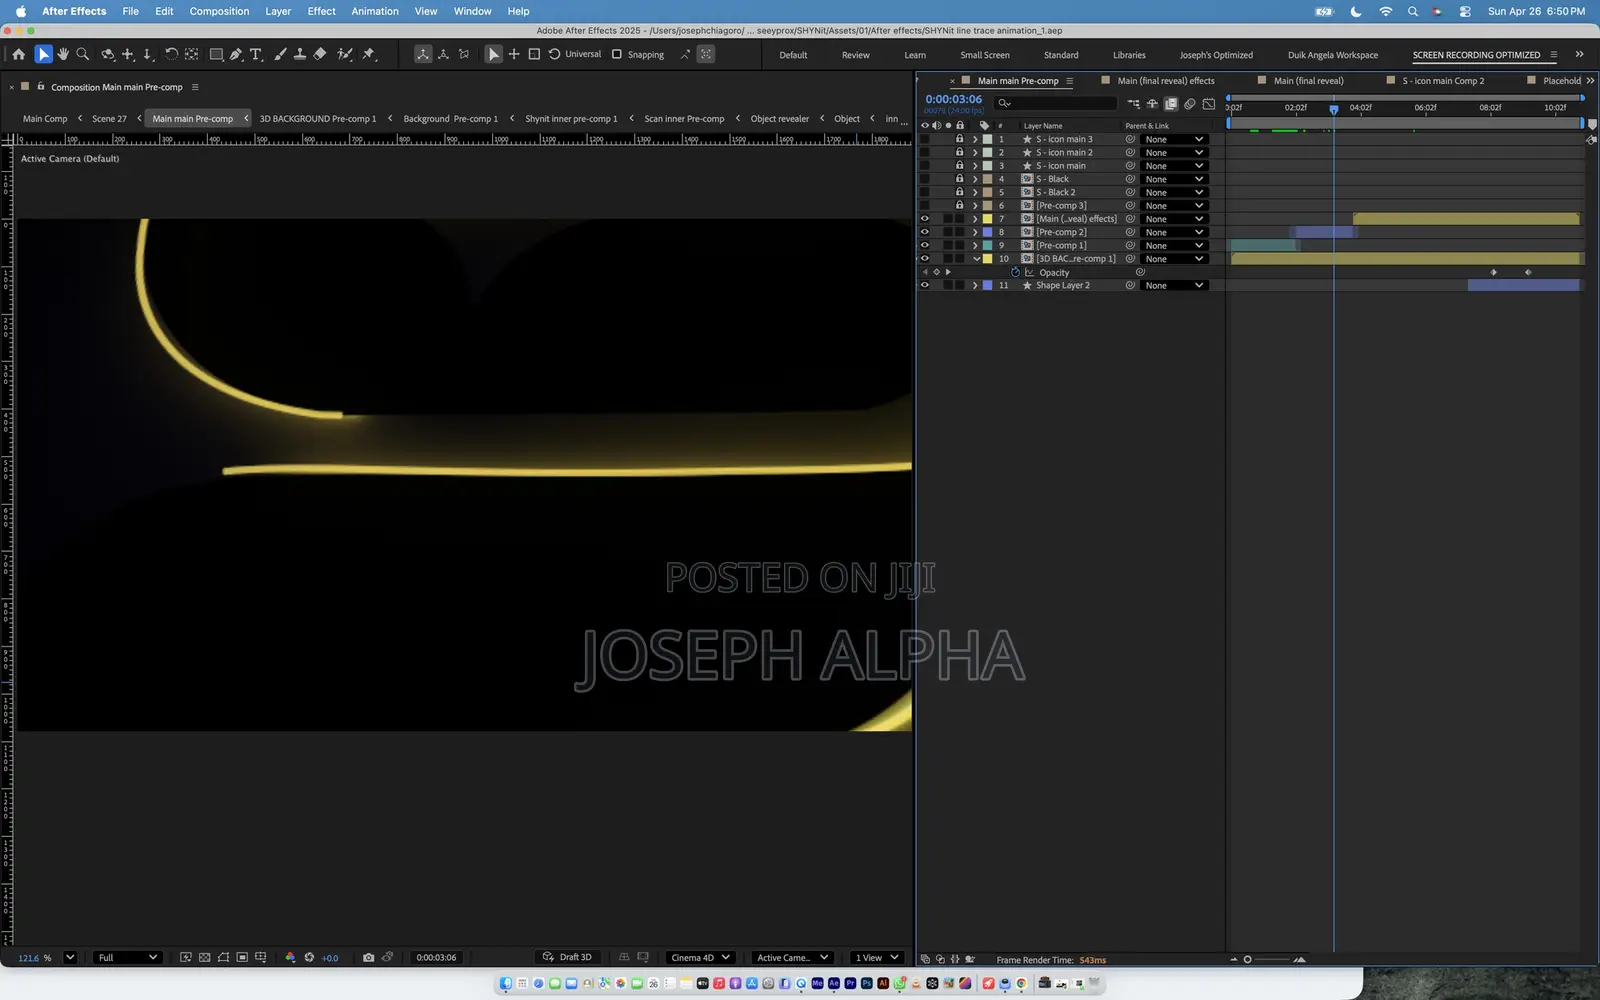Select the Review workspace

855,55
